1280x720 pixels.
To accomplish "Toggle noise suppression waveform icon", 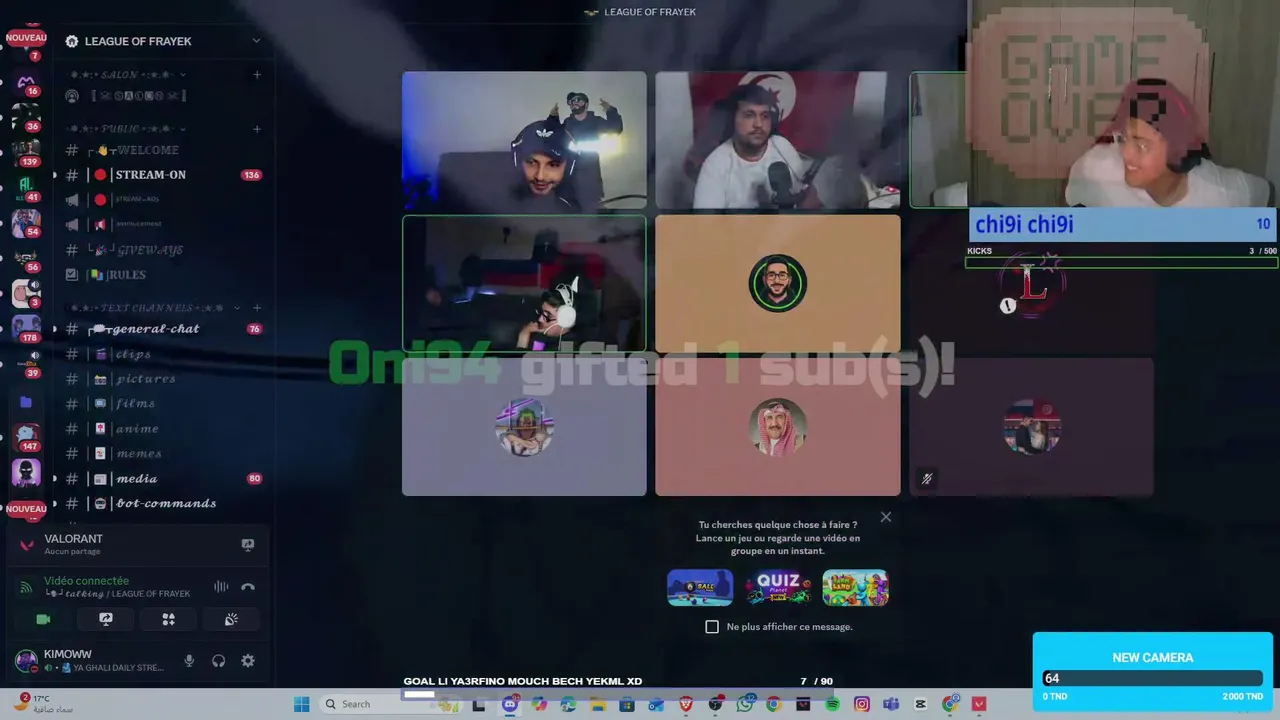I will pyautogui.click(x=221, y=587).
